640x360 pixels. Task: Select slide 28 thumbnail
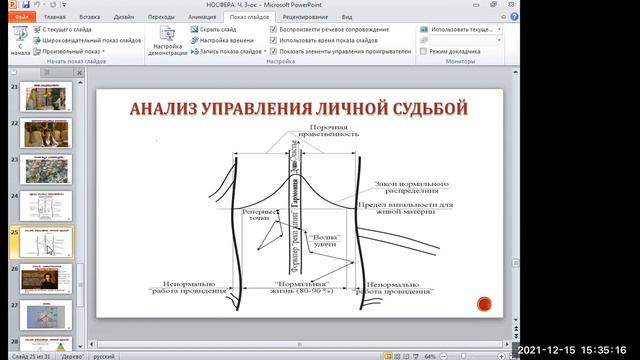pos(46,344)
